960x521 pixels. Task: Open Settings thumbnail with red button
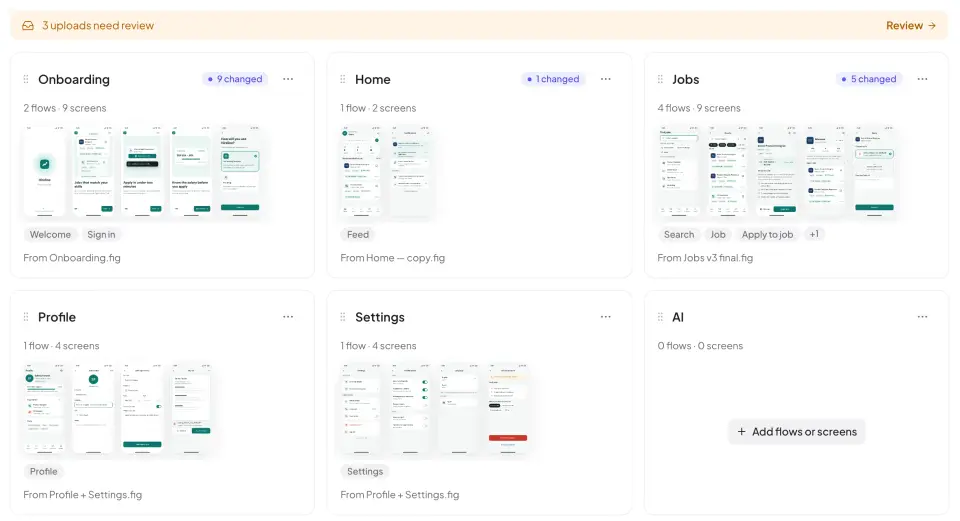click(x=508, y=409)
